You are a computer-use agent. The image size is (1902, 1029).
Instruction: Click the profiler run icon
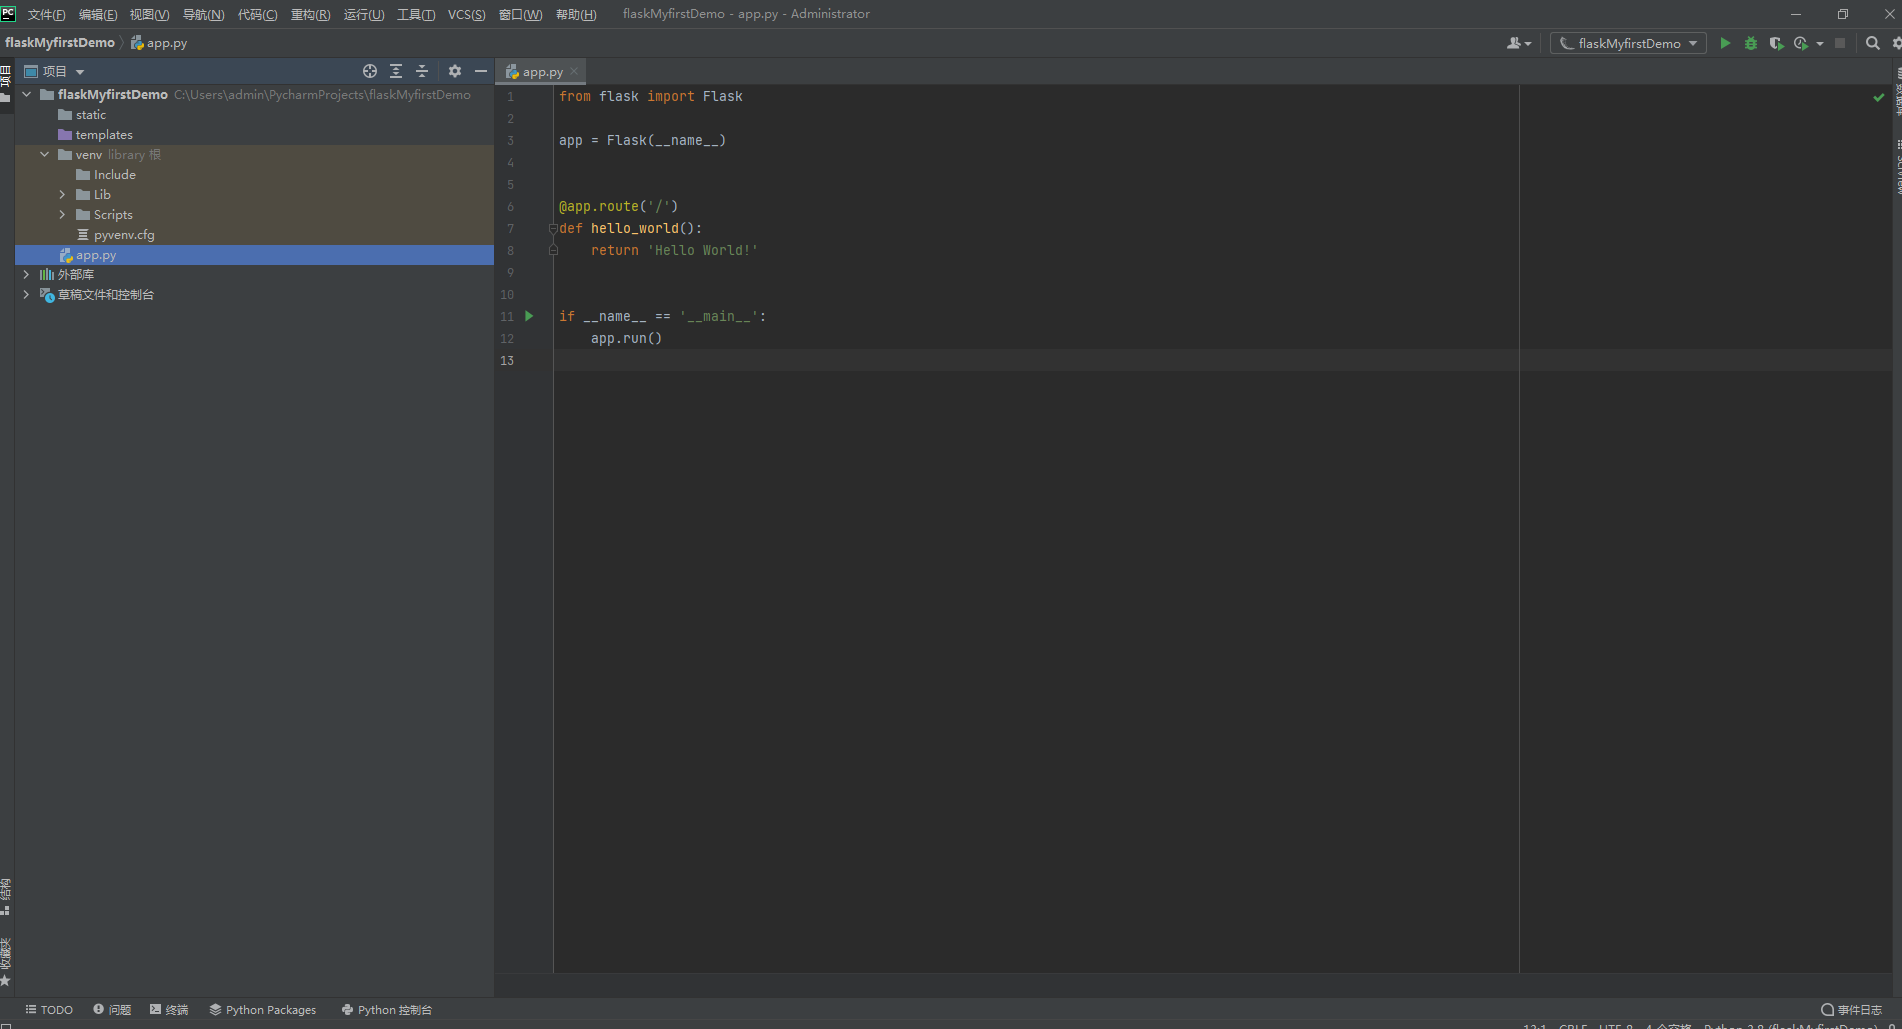1801,43
